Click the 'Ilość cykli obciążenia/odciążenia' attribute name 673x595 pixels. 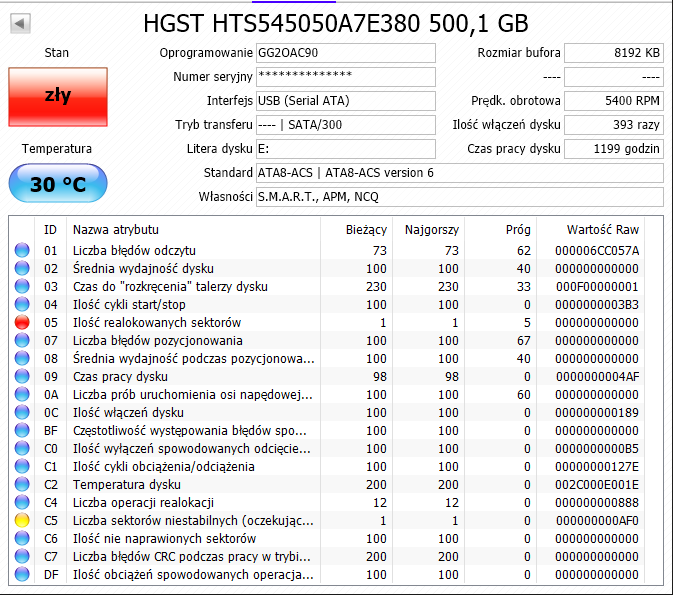[164, 467]
